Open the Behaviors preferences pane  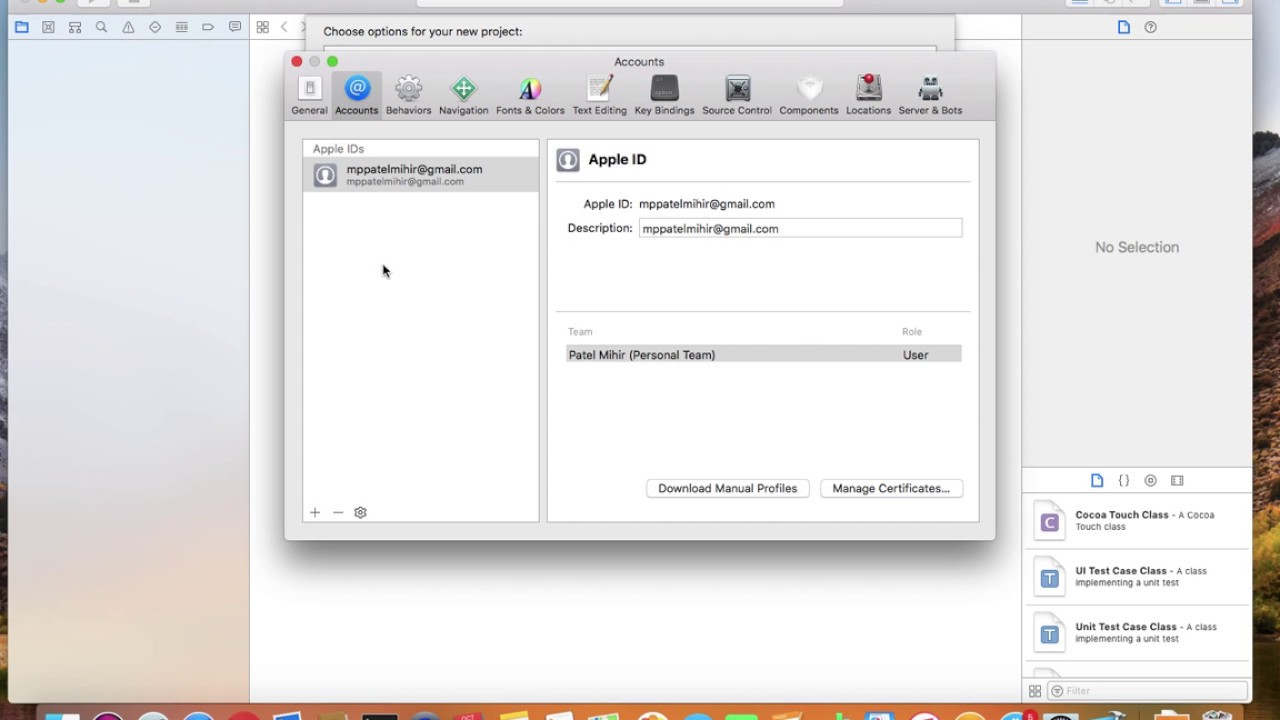408,96
